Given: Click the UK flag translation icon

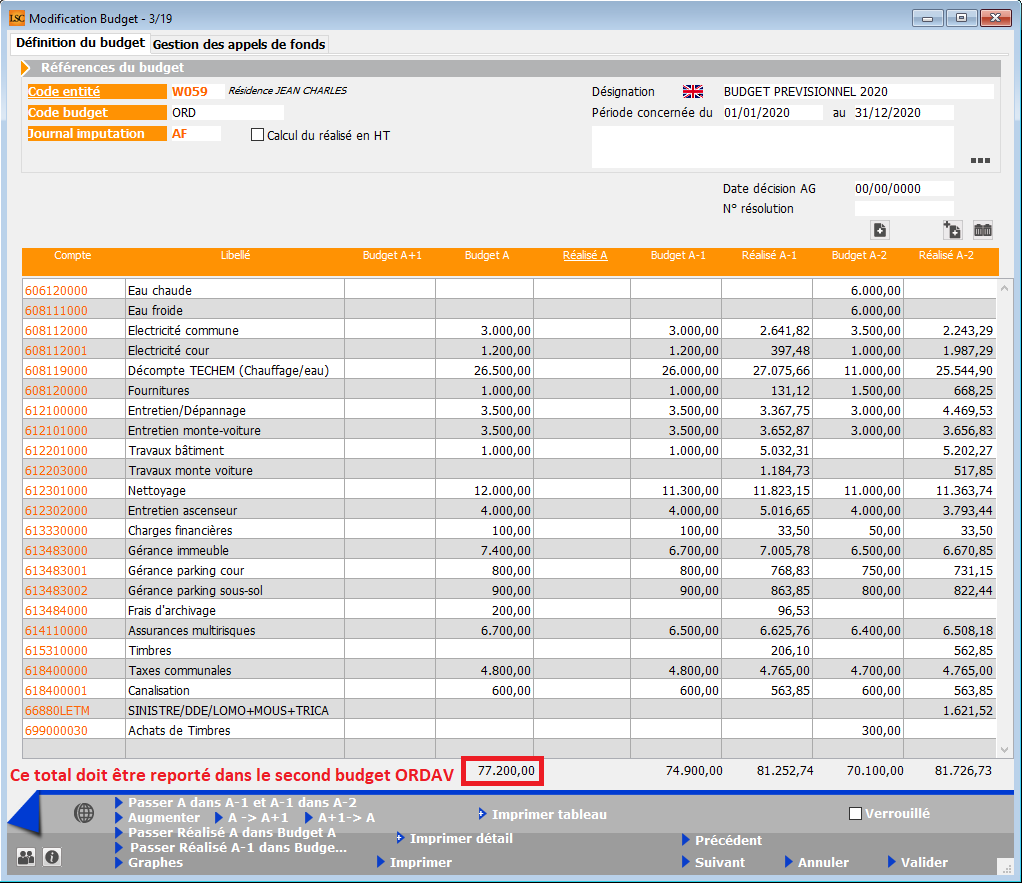Looking at the screenshot, I should click(693, 92).
